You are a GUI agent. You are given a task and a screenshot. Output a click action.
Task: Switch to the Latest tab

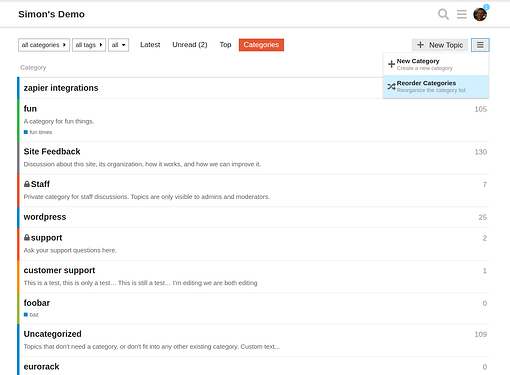click(150, 45)
